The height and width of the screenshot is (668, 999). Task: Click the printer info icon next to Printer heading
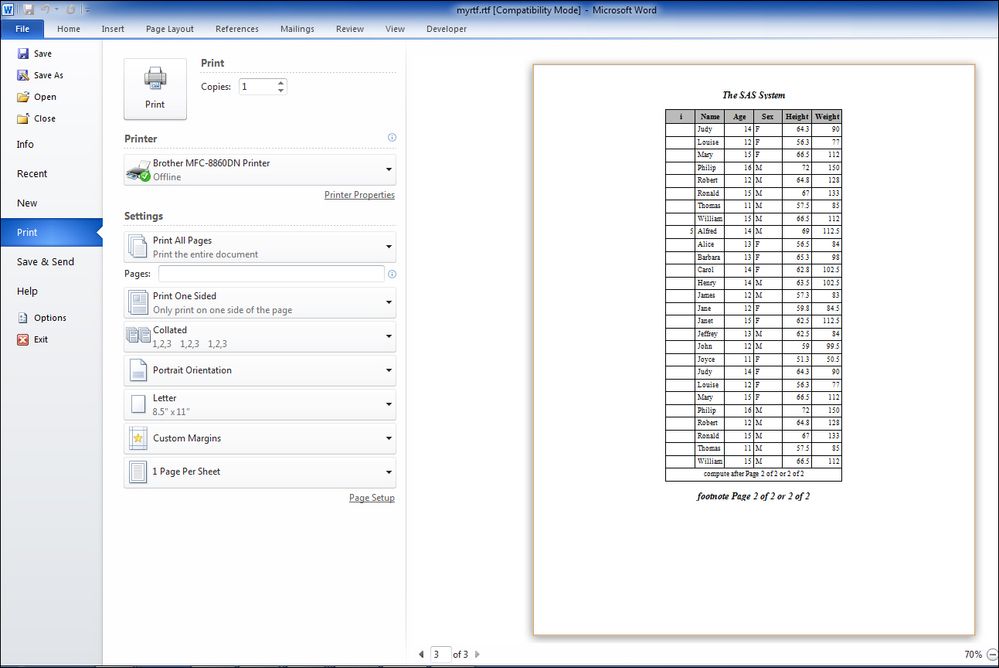click(392, 138)
